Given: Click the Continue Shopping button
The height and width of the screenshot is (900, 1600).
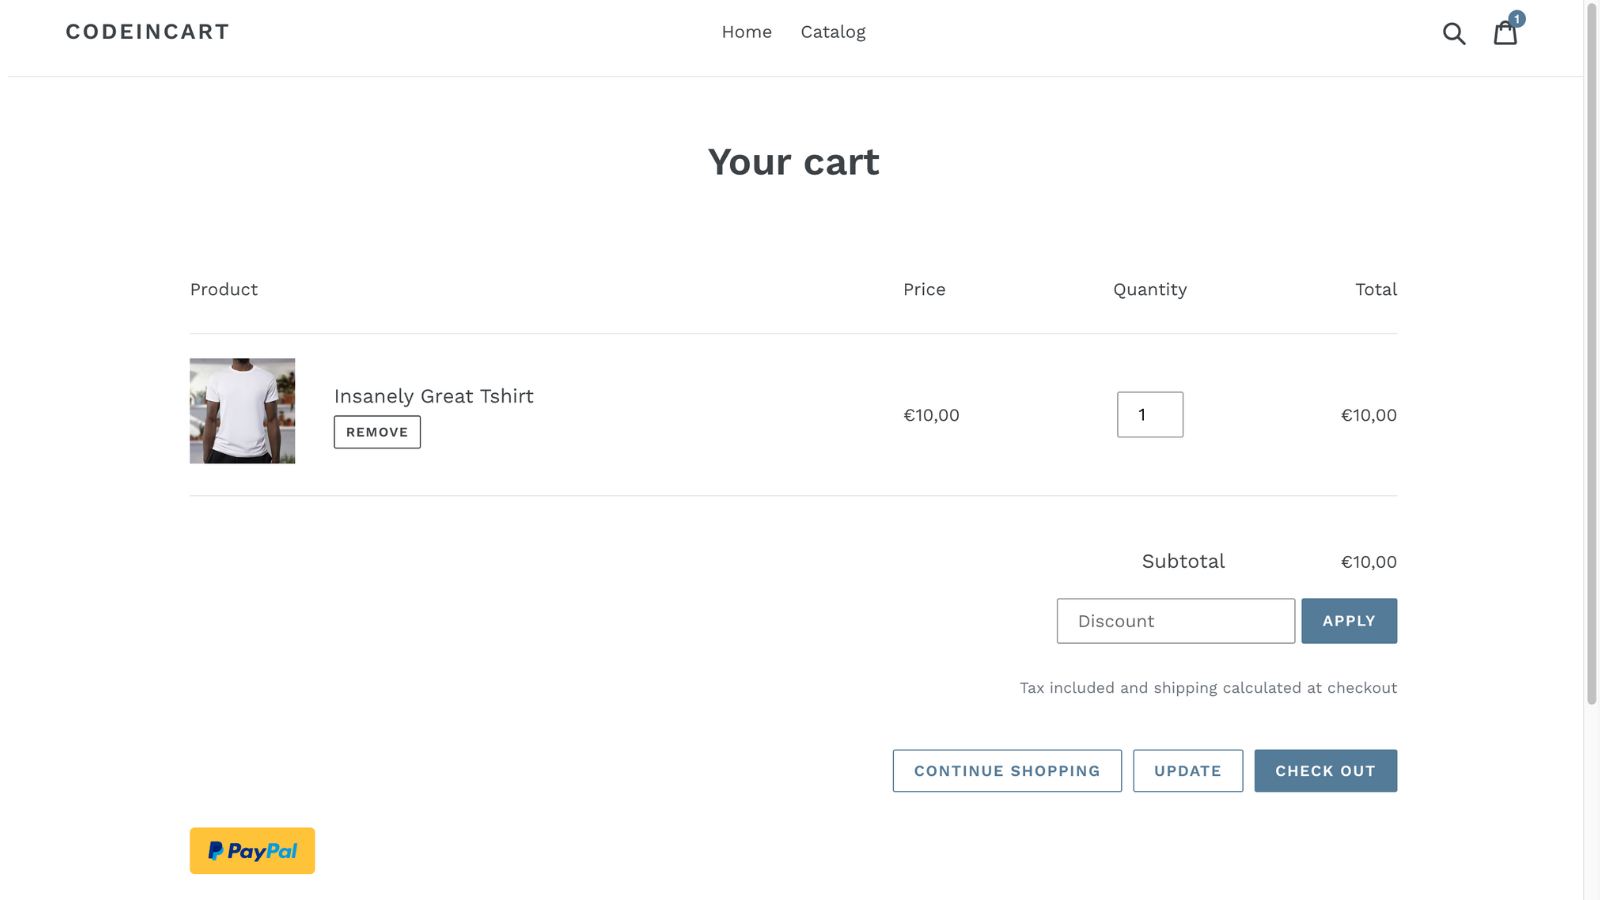Looking at the screenshot, I should 1006,770.
